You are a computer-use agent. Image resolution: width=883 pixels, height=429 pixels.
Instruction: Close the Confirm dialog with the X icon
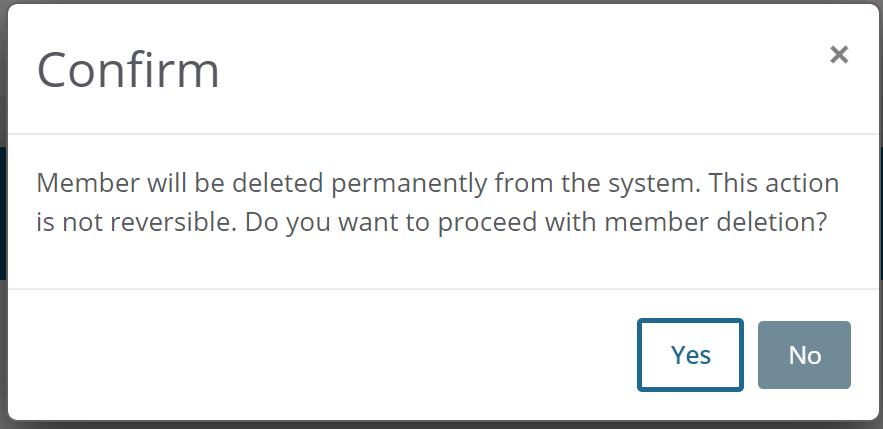pyautogui.click(x=839, y=55)
